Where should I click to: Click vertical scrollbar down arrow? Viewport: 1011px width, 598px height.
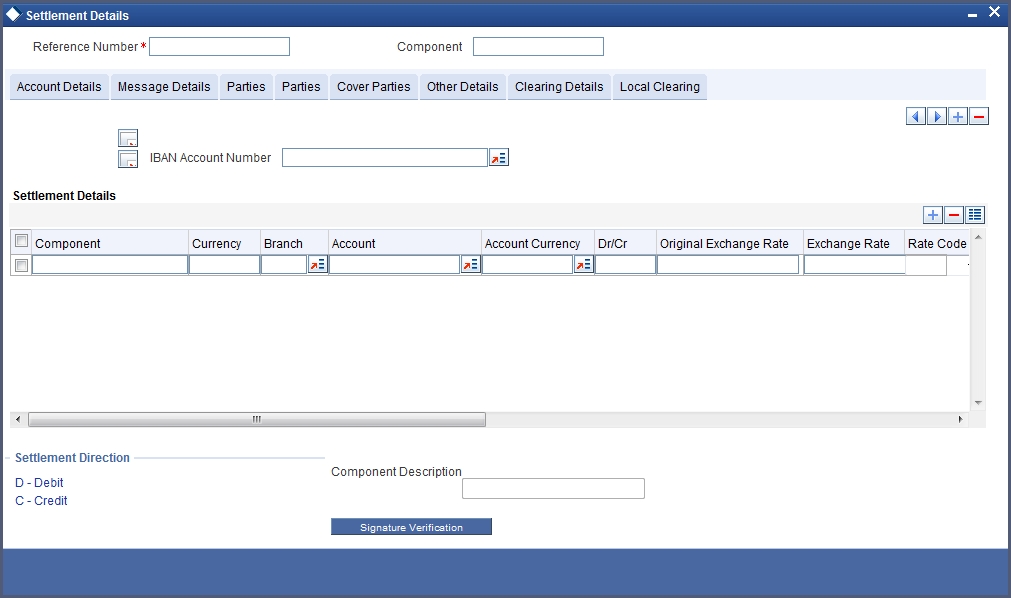pos(978,403)
